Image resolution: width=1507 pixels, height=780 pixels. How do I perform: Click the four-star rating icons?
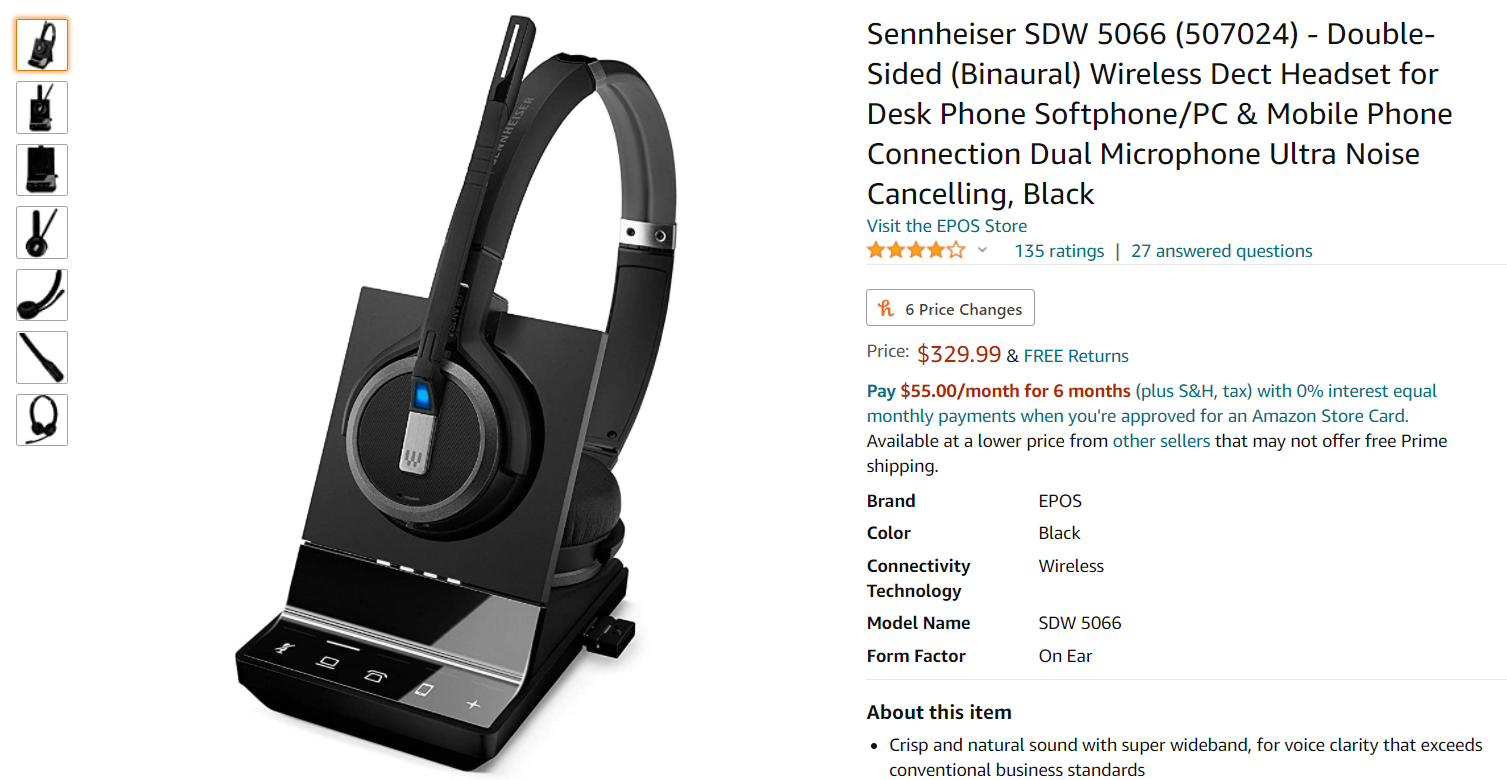916,250
